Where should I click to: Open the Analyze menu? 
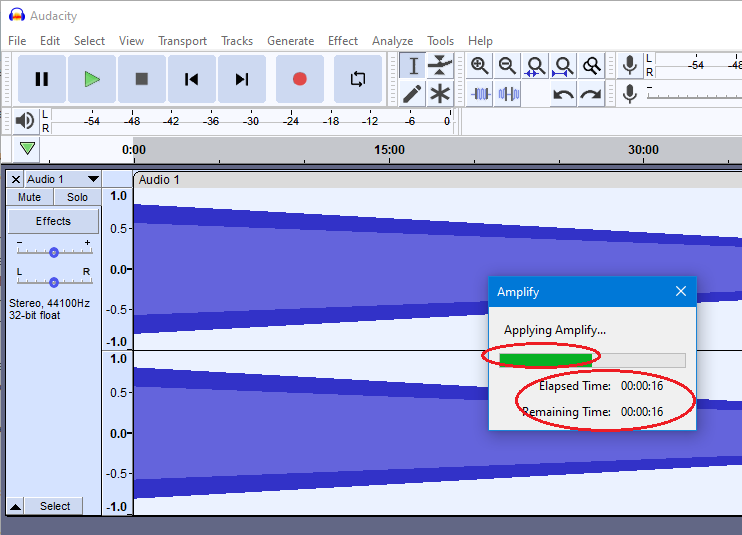pos(392,41)
